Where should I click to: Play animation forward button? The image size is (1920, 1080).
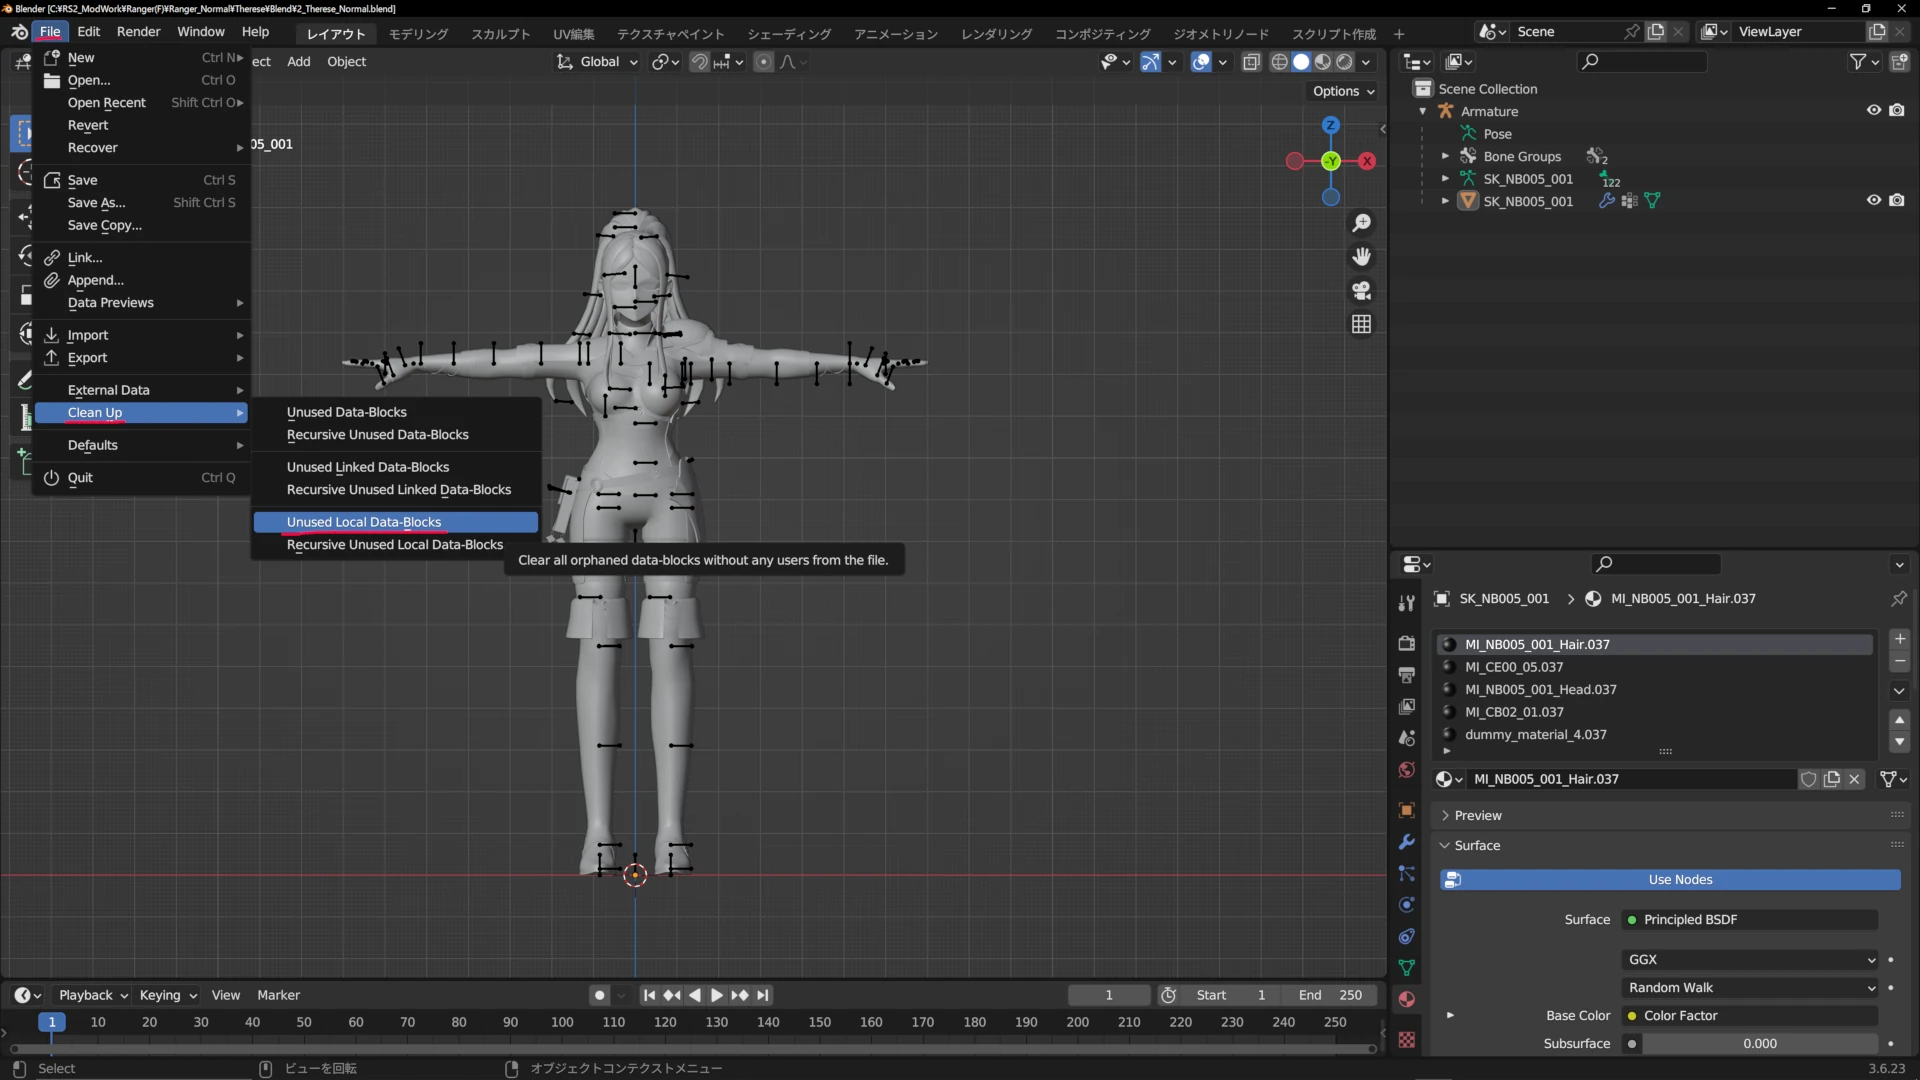pos(717,995)
